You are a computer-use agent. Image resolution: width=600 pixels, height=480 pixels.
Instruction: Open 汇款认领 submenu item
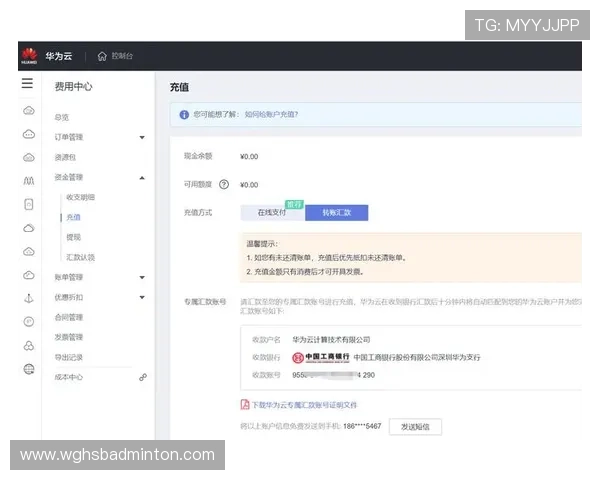pyautogui.click(x=80, y=257)
